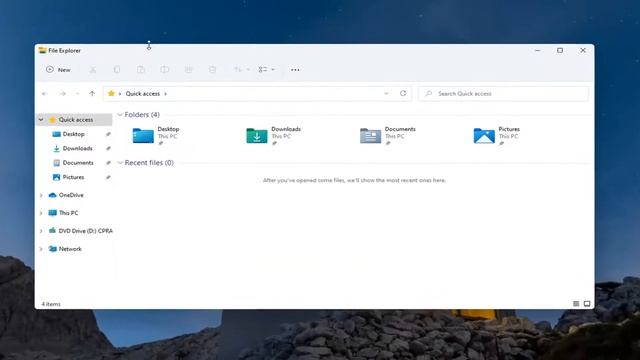Open the address bar history dropdown
Screen dimensions: 640x360
[386, 93]
